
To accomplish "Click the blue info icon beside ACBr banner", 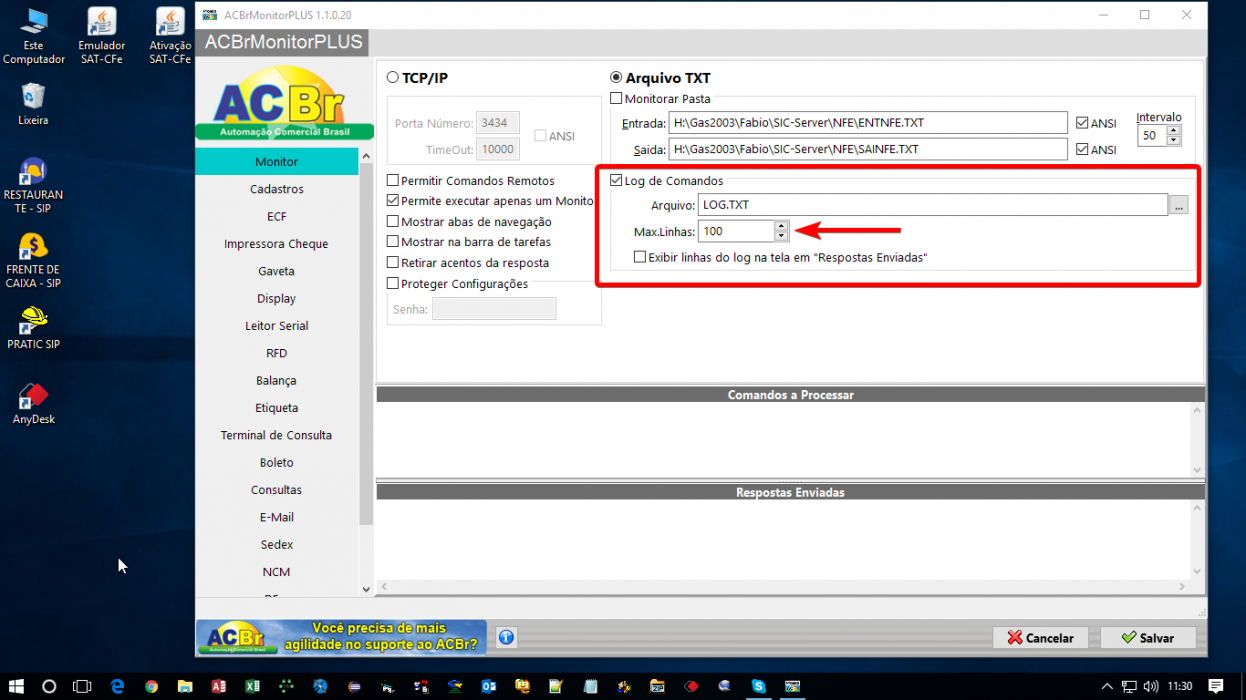I will click(506, 637).
